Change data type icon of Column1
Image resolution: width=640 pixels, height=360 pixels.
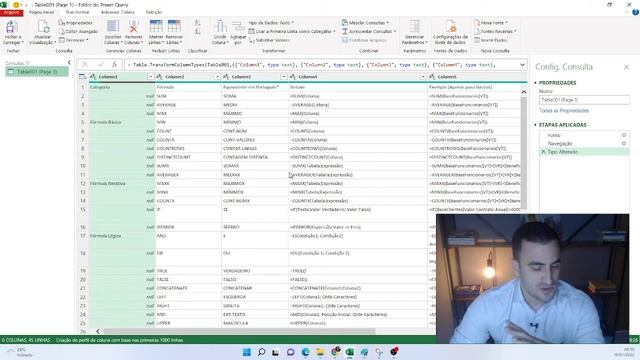tap(93, 77)
